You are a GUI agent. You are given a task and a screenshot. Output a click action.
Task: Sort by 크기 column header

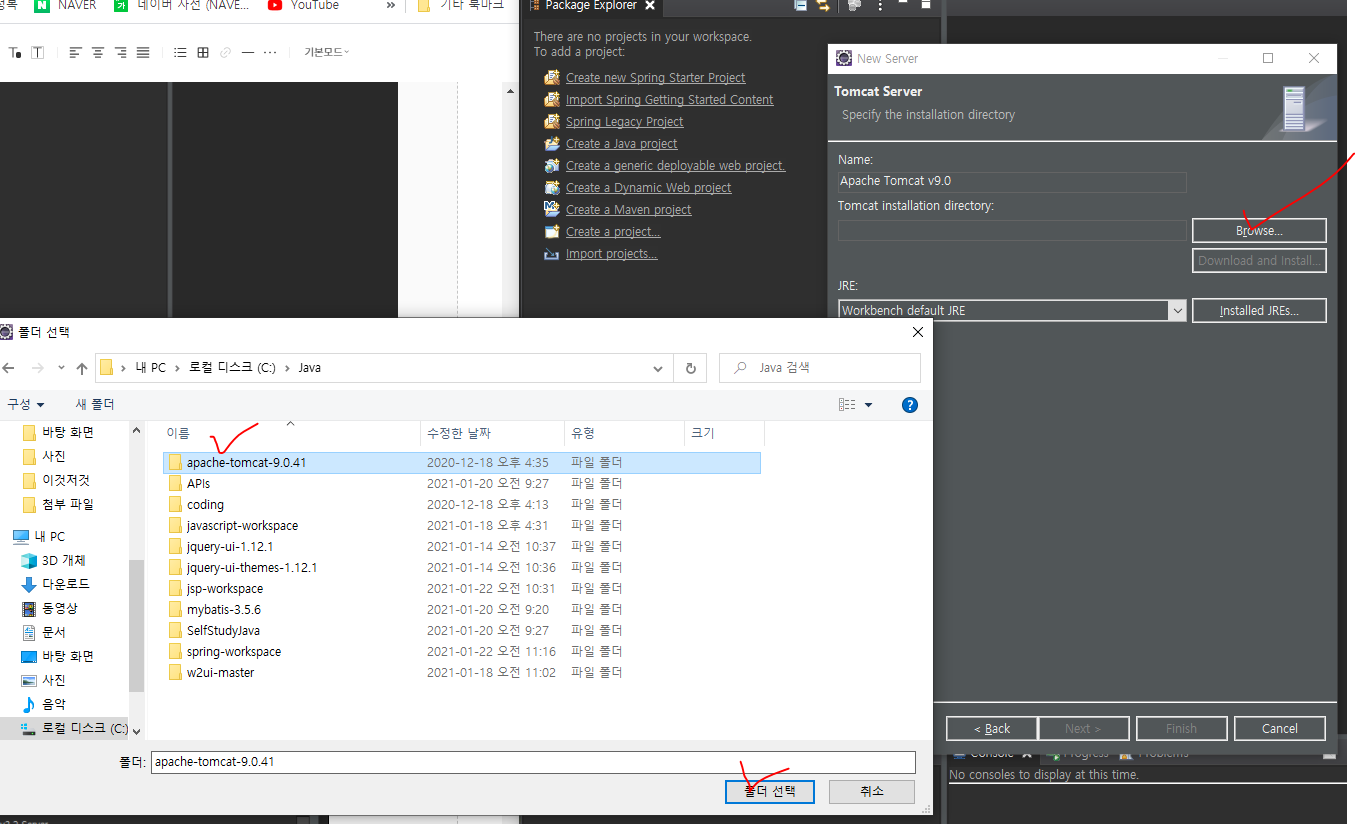tap(724, 433)
